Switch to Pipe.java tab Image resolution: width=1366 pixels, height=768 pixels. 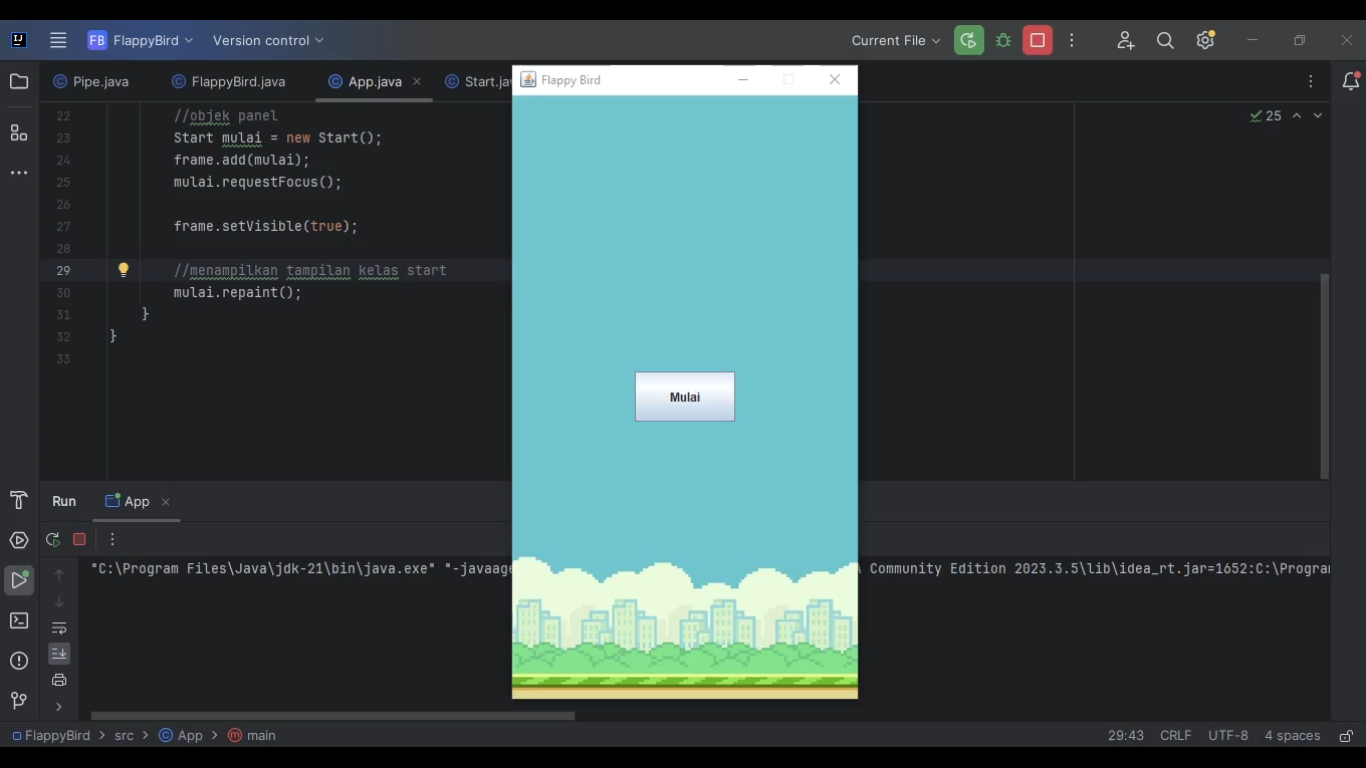(x=92, y=82)
